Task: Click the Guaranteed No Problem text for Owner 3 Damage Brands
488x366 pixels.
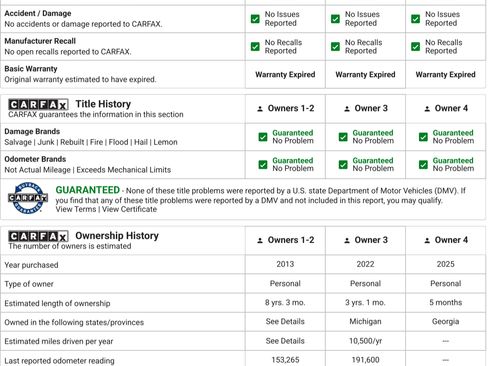Action: click(x=373, y=137)
